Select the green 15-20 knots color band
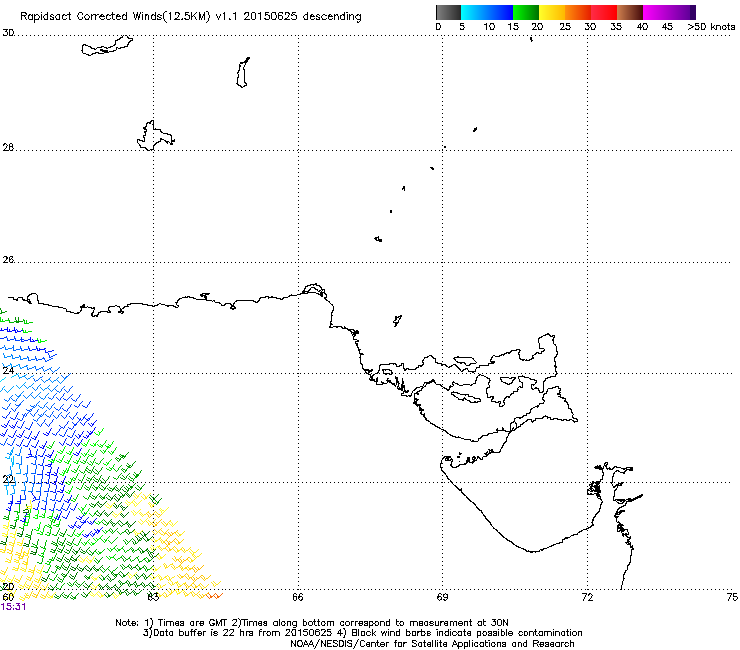 click(526, 12)
